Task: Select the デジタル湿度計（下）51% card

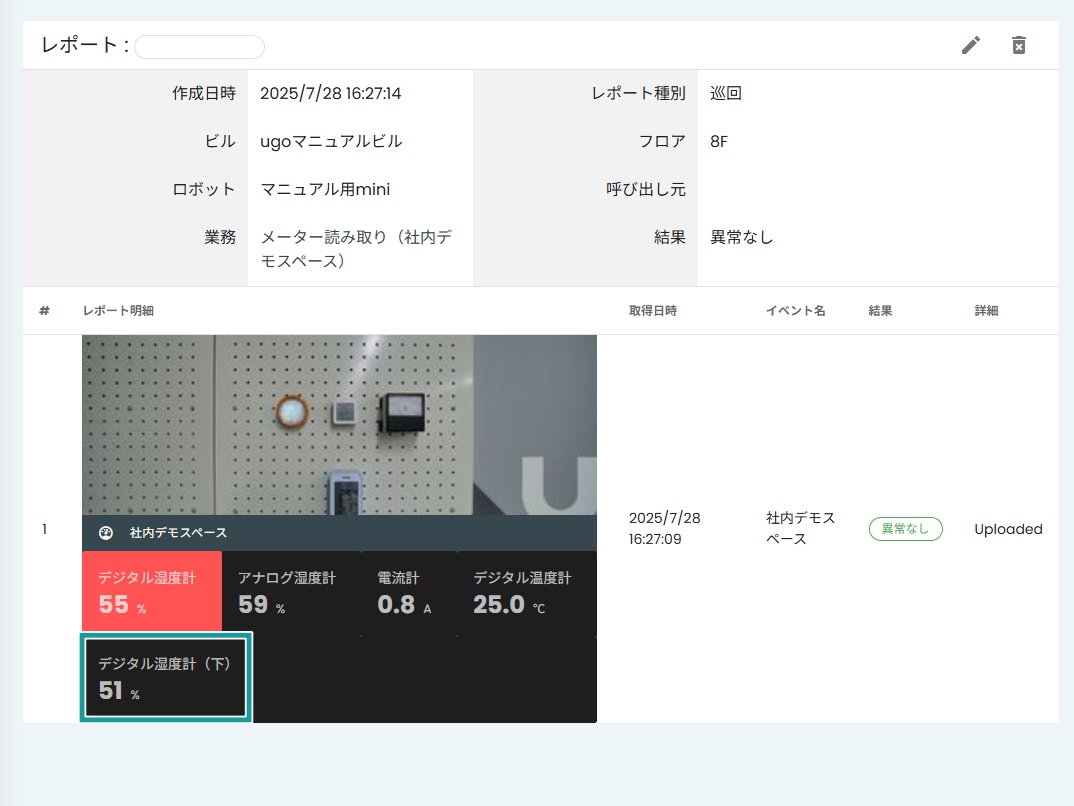Action: pyautogui.click(x=166, y=677)
